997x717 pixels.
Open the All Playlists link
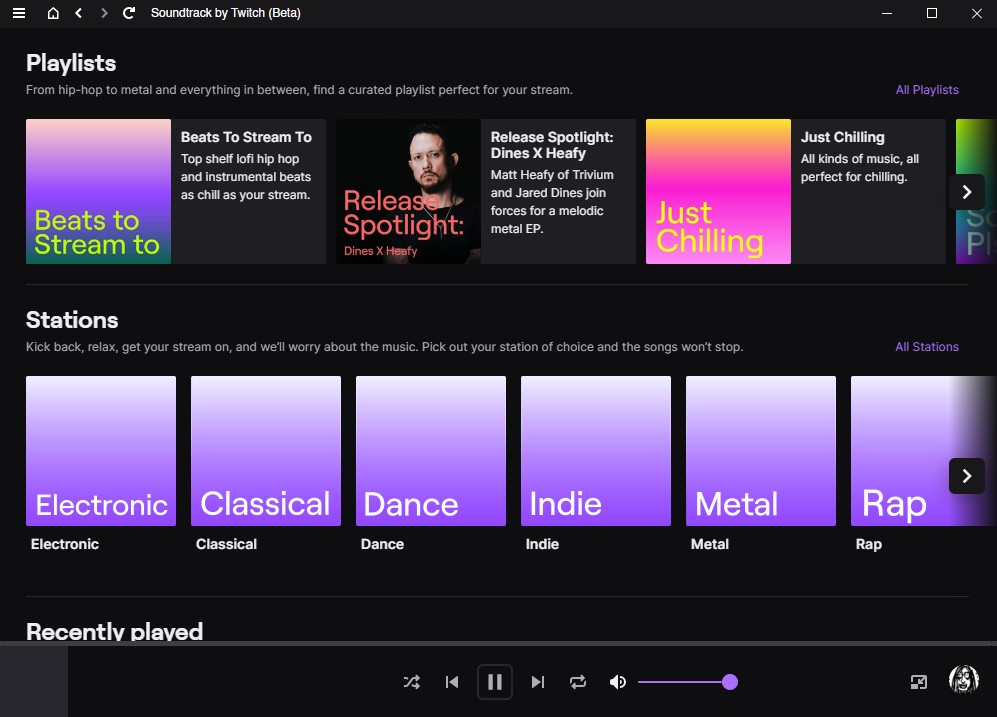coord(927,90)
